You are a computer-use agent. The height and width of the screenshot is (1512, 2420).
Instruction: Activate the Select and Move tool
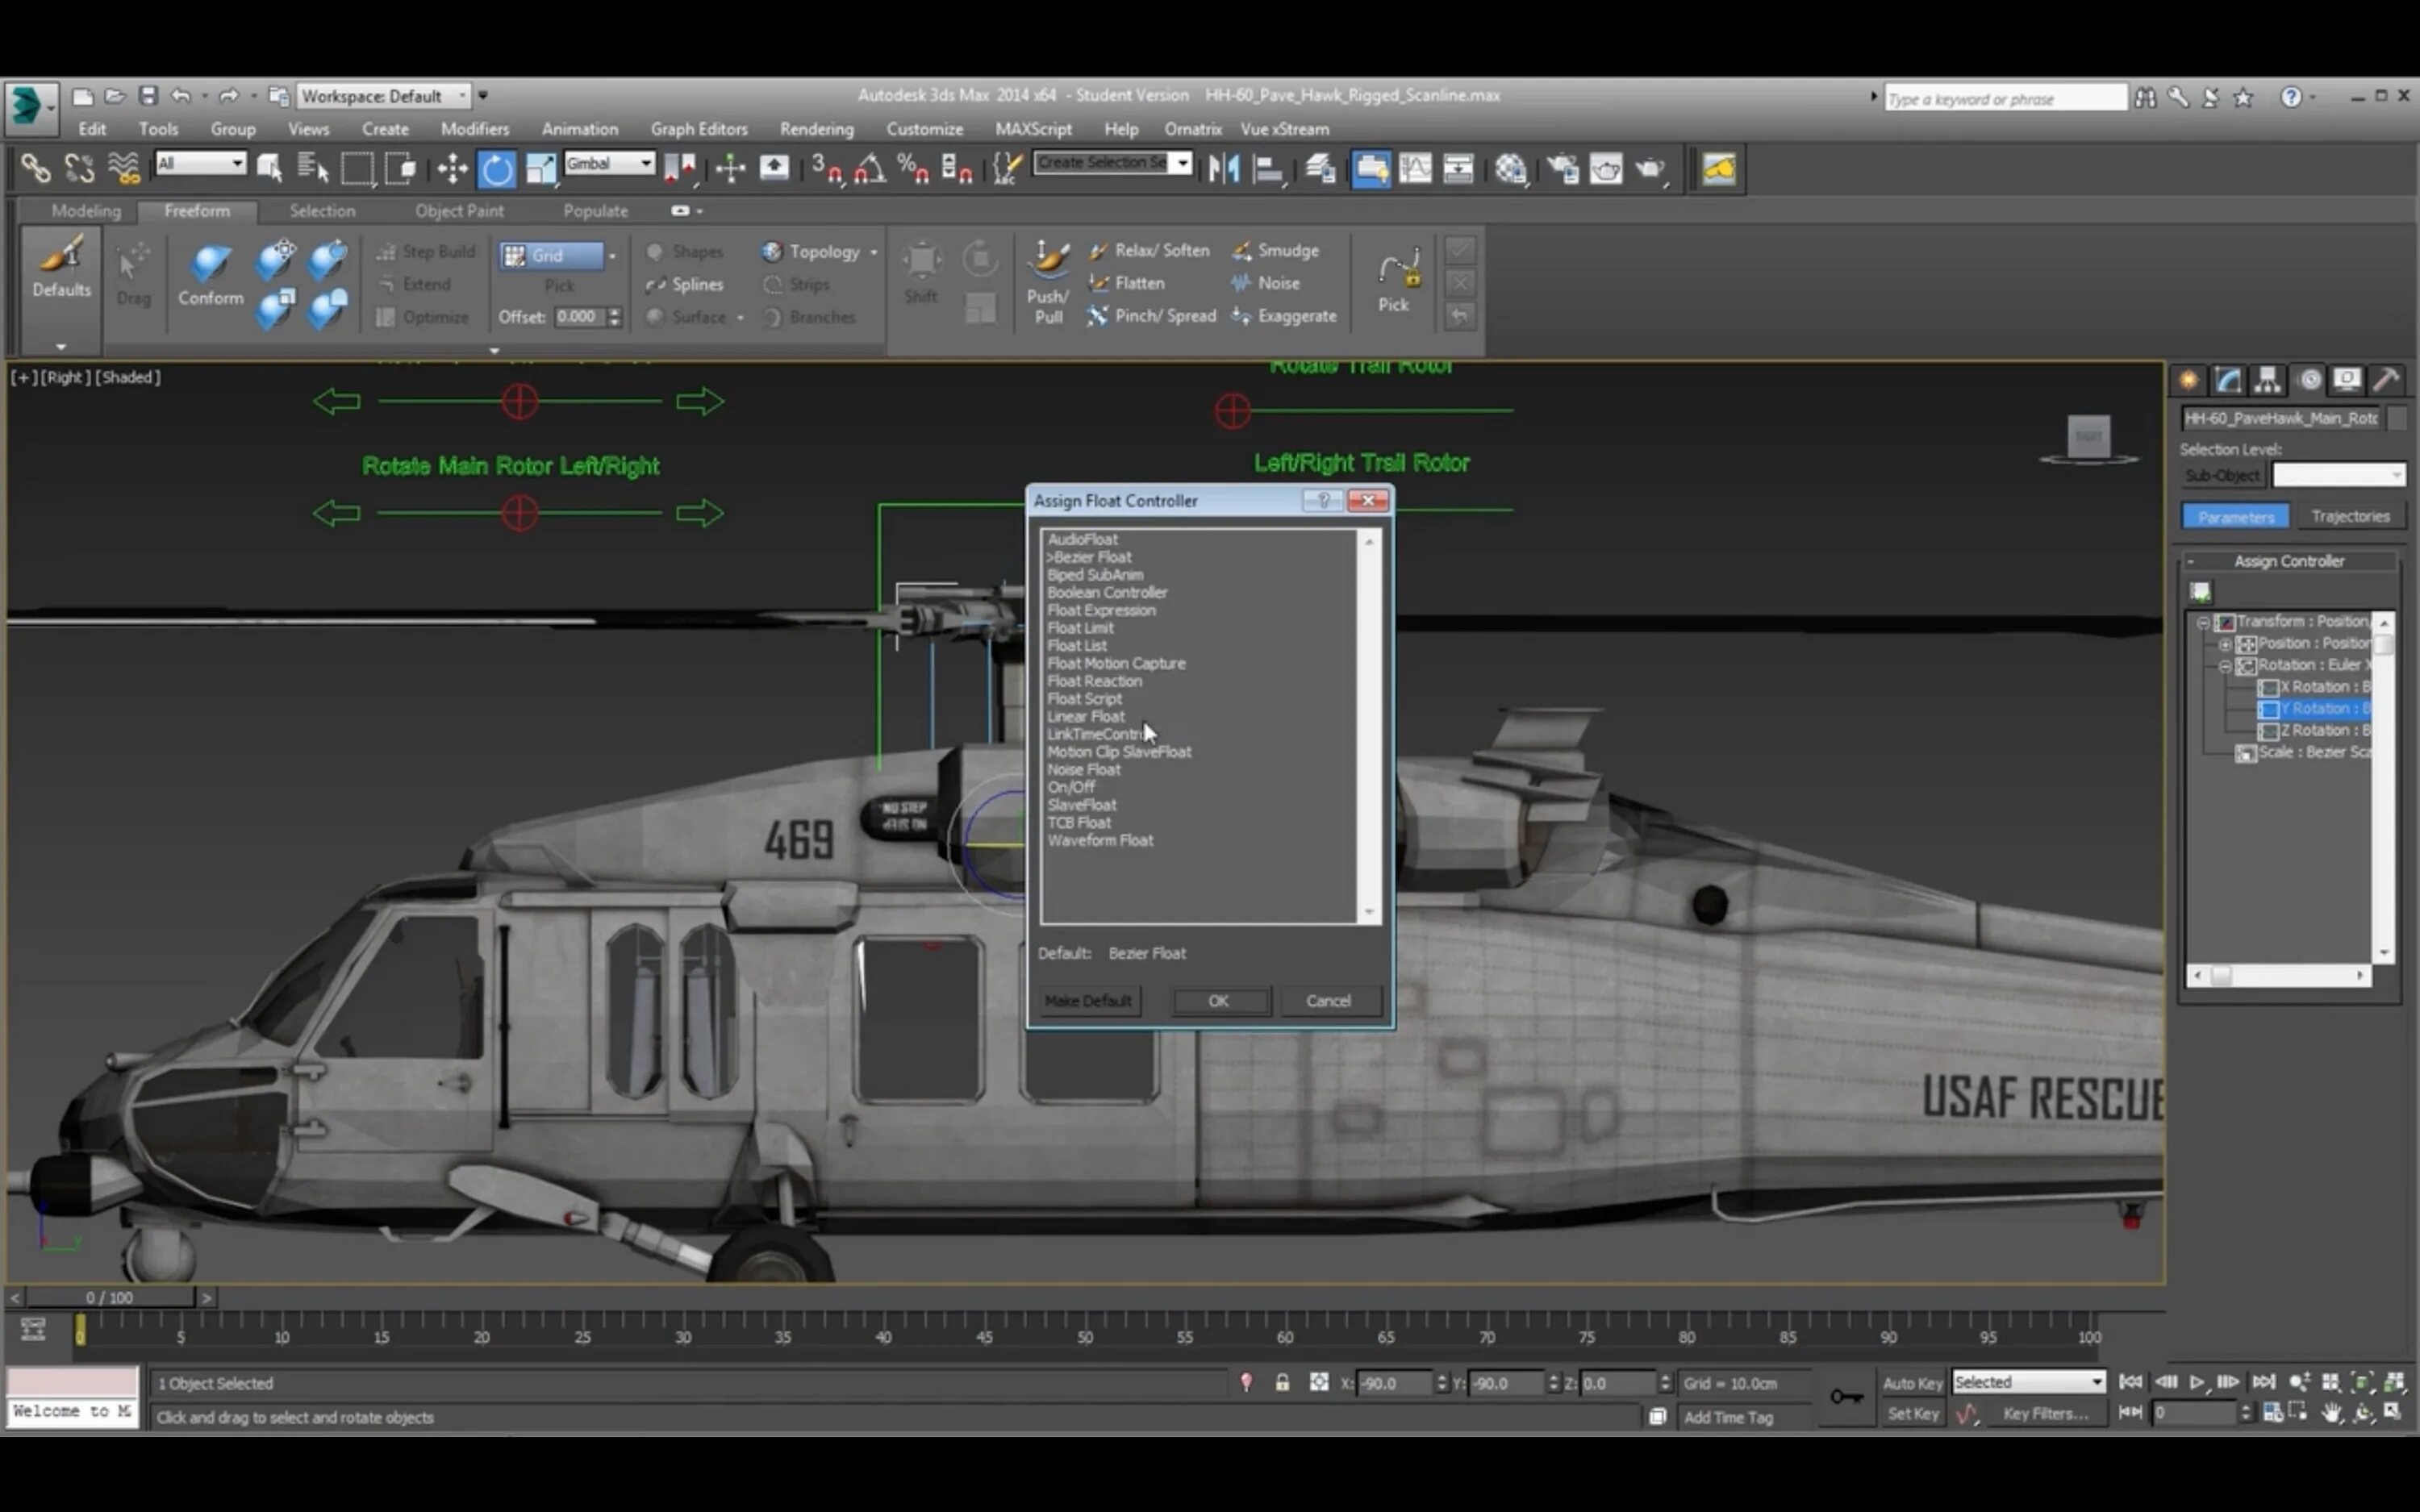coord(451,168)
